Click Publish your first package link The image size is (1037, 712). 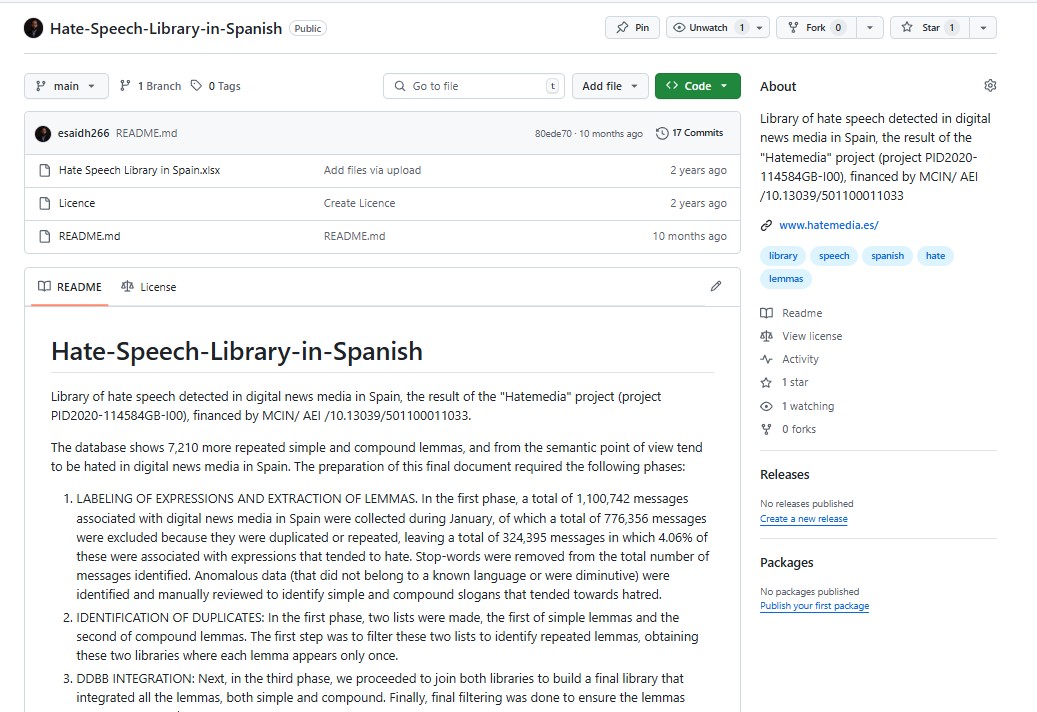[x=815, y=606]
